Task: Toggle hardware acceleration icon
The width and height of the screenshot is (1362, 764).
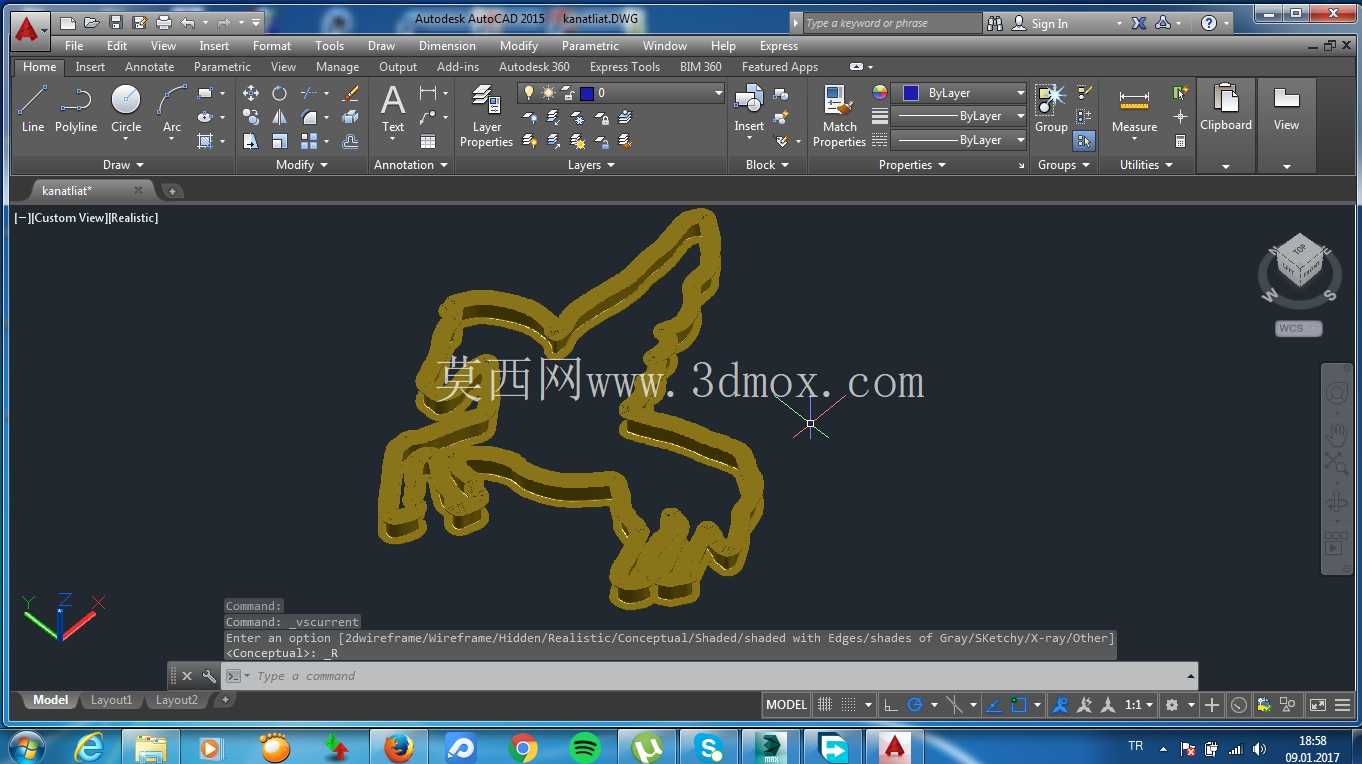Action: [x=1239, y=705]
